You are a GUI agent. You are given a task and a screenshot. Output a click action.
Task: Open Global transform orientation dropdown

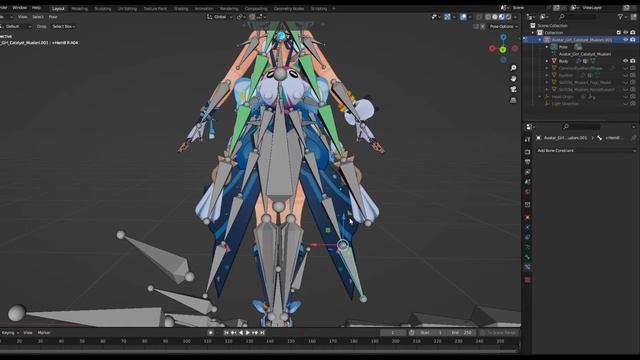[220, 17]
